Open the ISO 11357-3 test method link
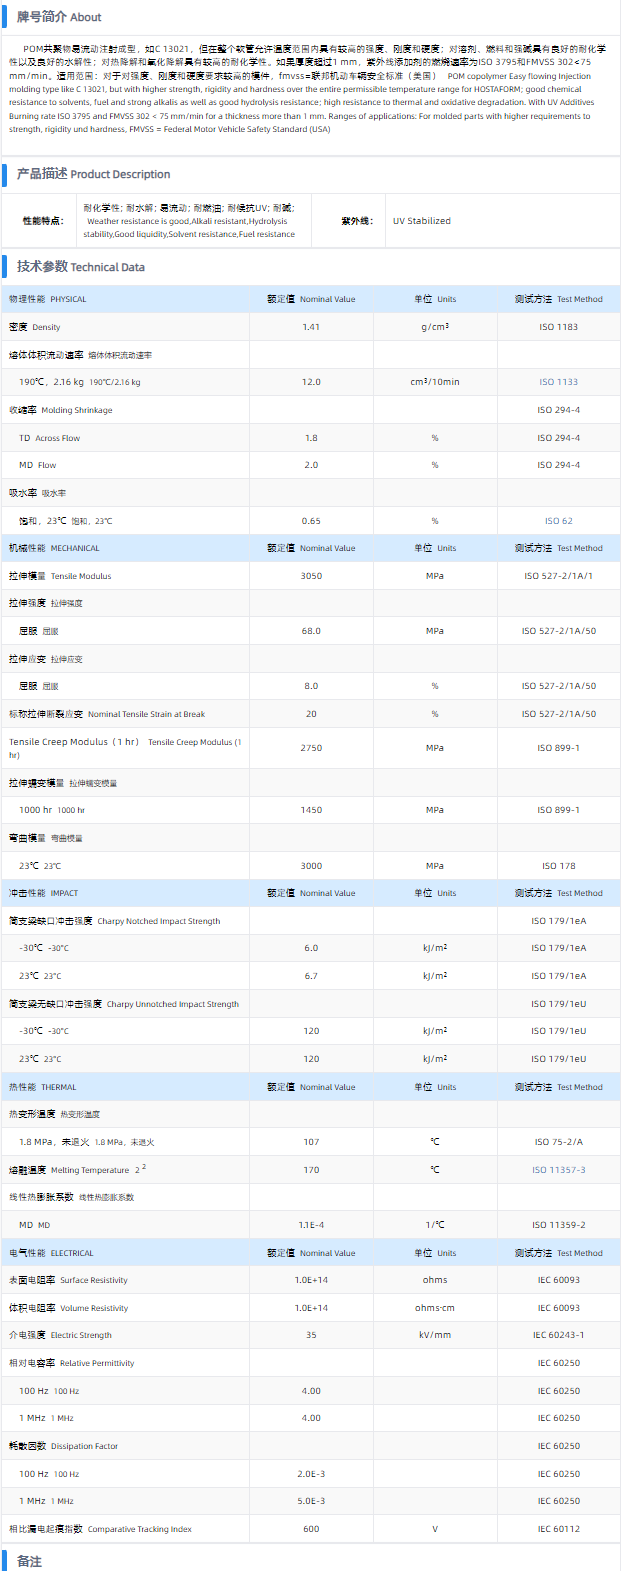This screenshot has width=621, height=1571. tap(558, 1170)
